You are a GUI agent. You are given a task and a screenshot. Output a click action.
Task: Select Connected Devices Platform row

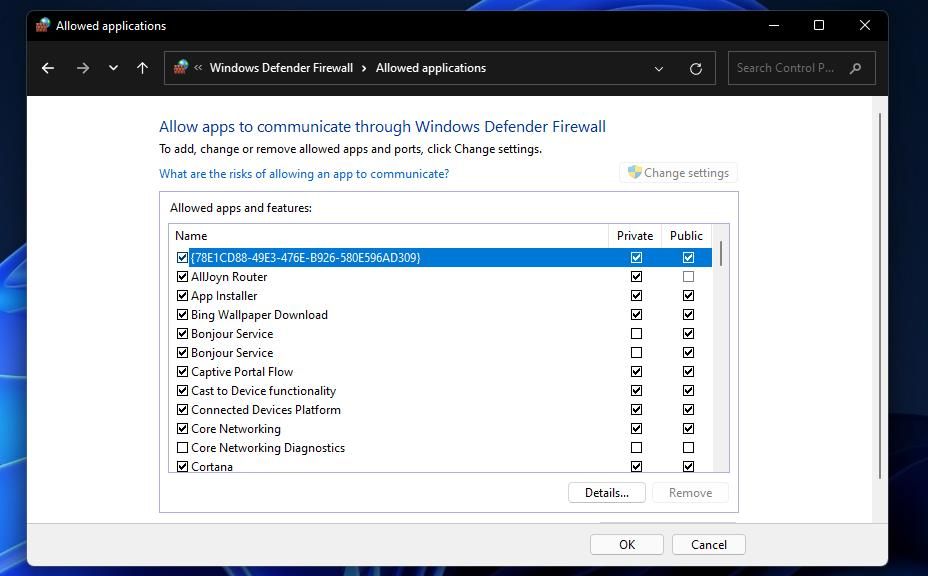pos(440,410)
